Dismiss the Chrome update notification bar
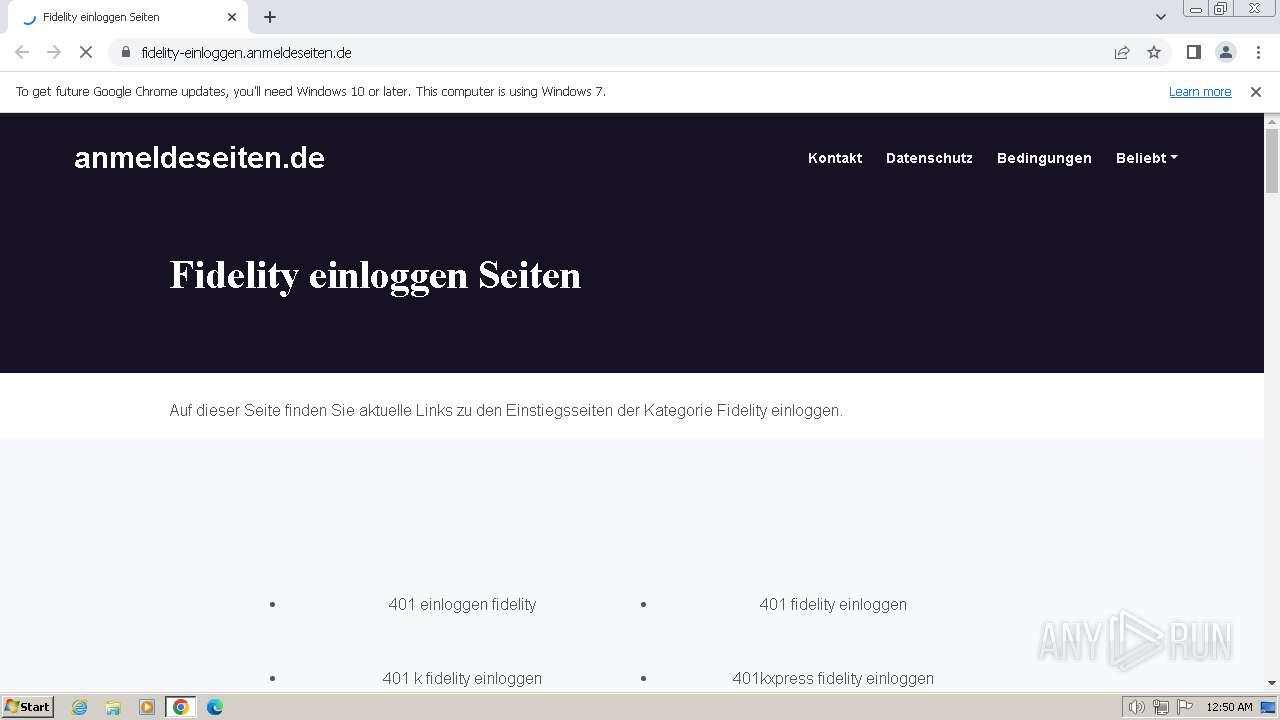The height and width of the screenshot is (720, 1280). tap(1256, 91)
